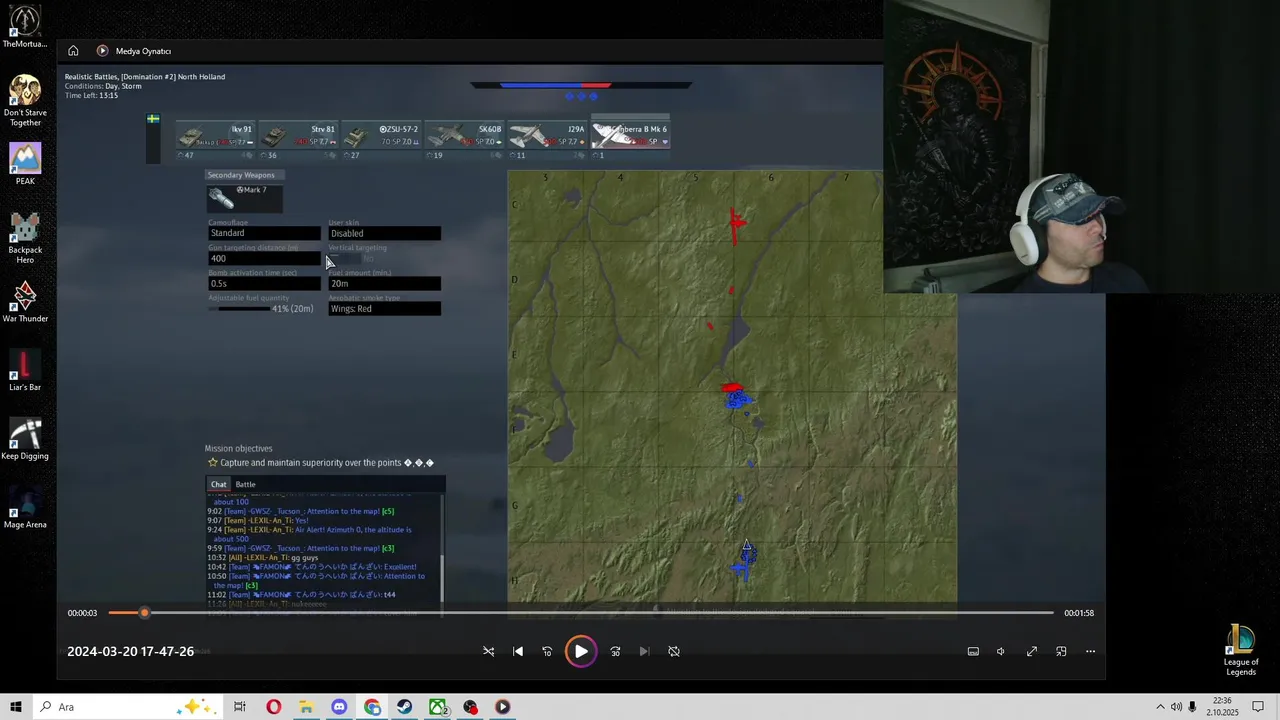Viewport: 1280px width, 720px height.
Task: Toggle shuffle in the media player
Action: [489, 651]
